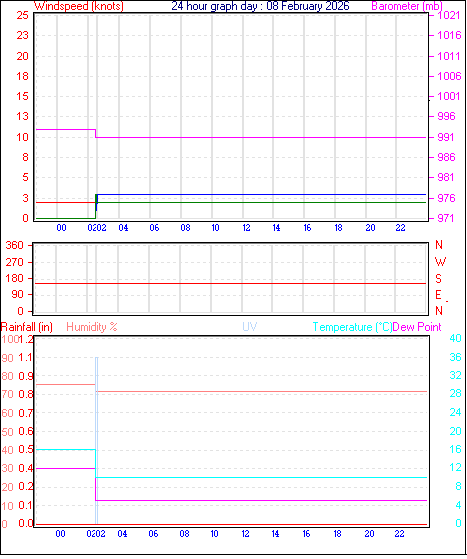Click the 70 humidity scale value

7,395
